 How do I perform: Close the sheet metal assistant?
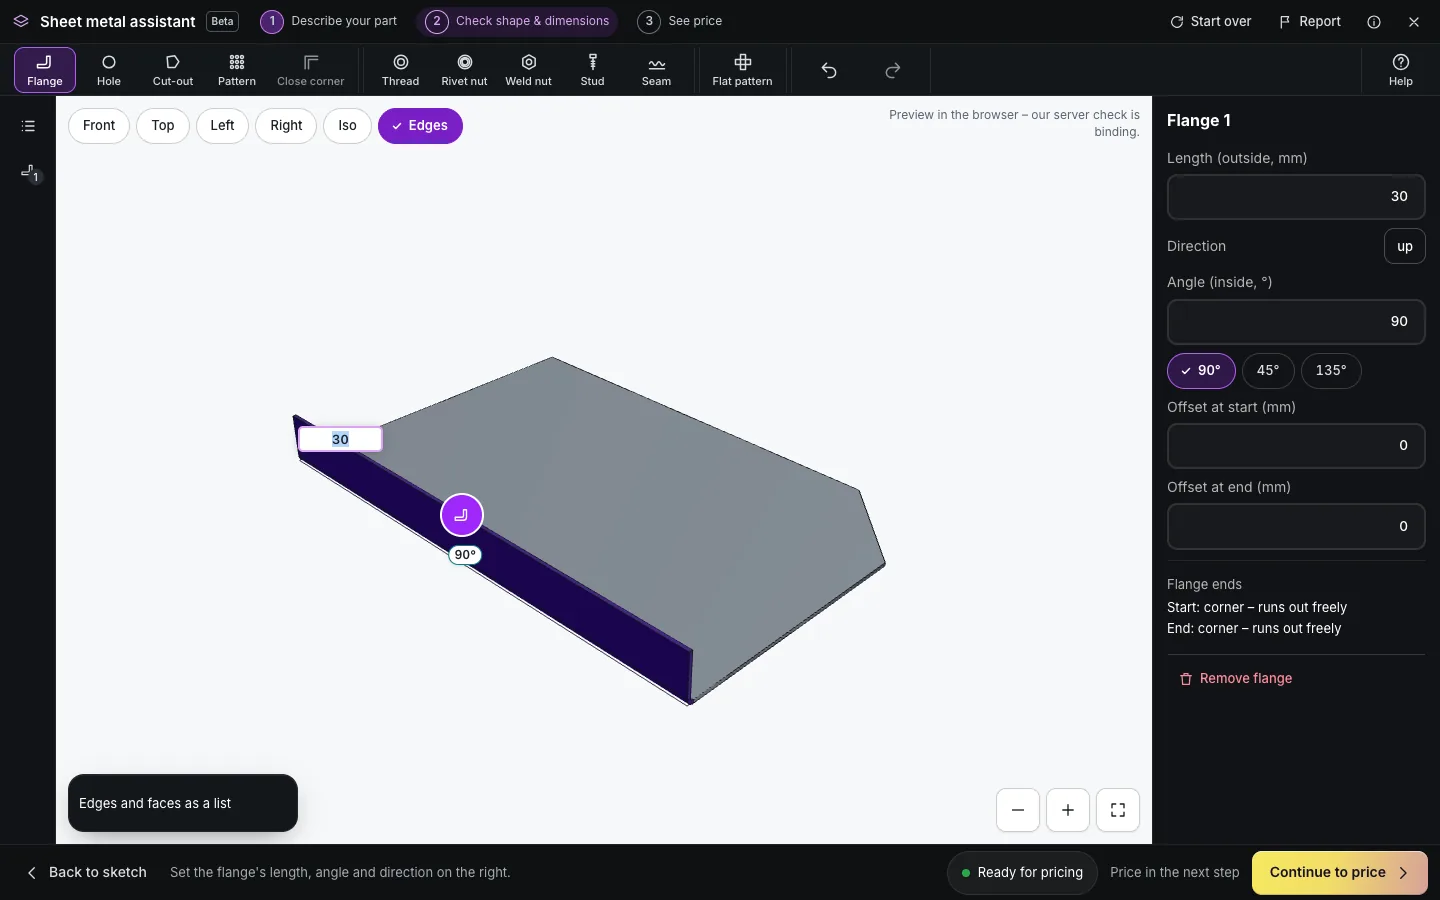pos(1414,21)
